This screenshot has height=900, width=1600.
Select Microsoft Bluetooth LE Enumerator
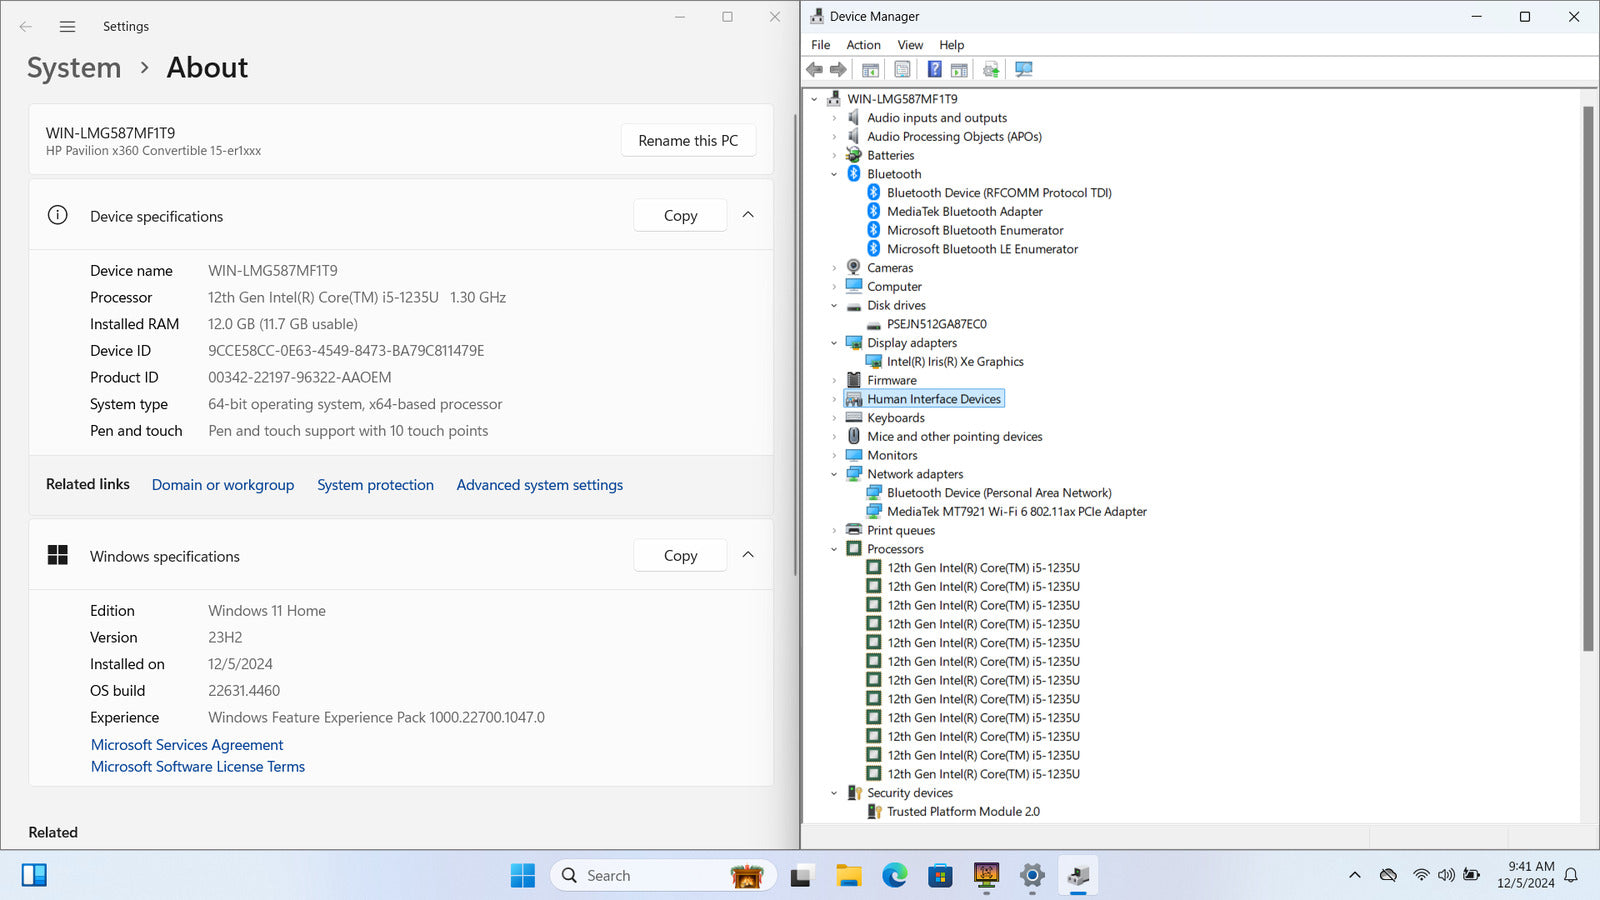click(982, 249)
